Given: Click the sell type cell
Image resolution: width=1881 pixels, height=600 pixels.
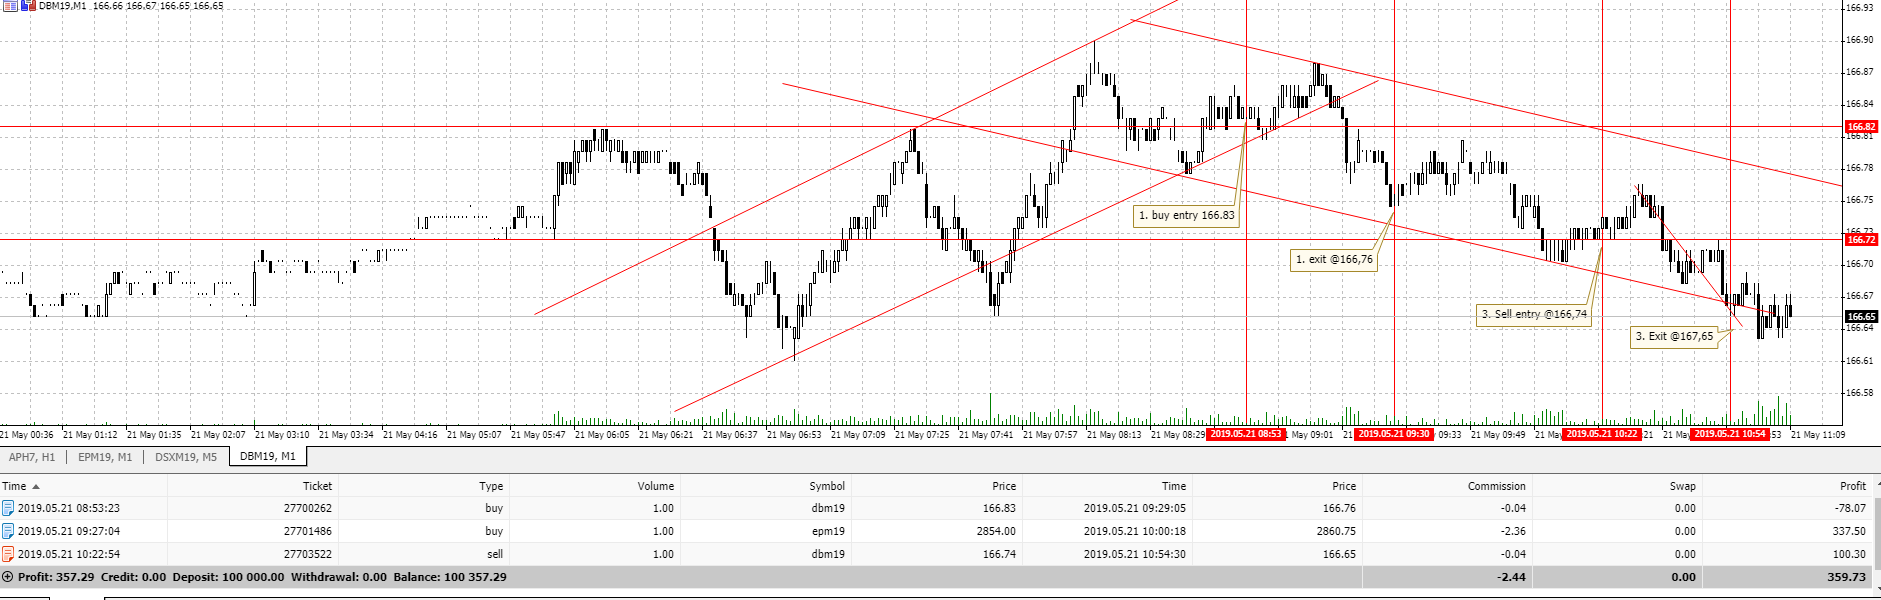Looking at the screenshot, I should point(495,554).
